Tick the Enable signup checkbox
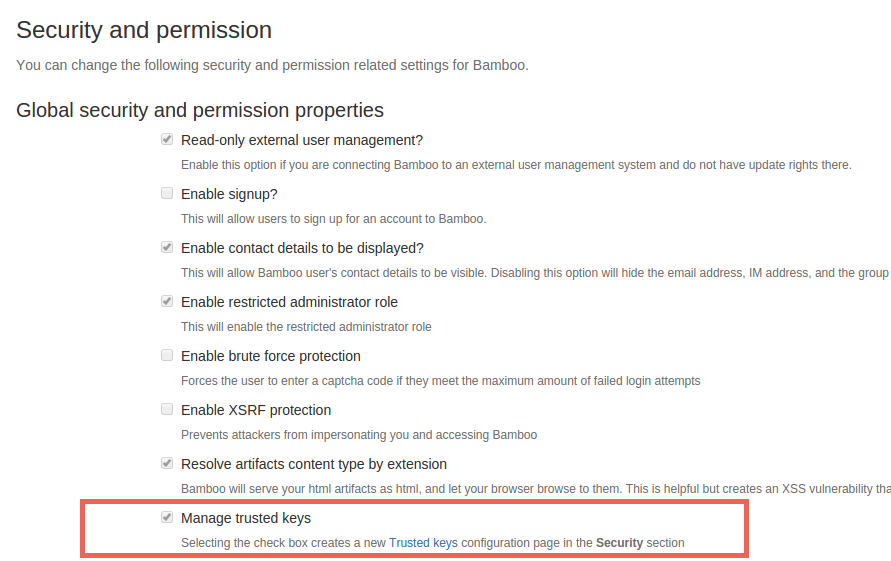This screenshot has height=561, width=891. click(x=166, y=193)
